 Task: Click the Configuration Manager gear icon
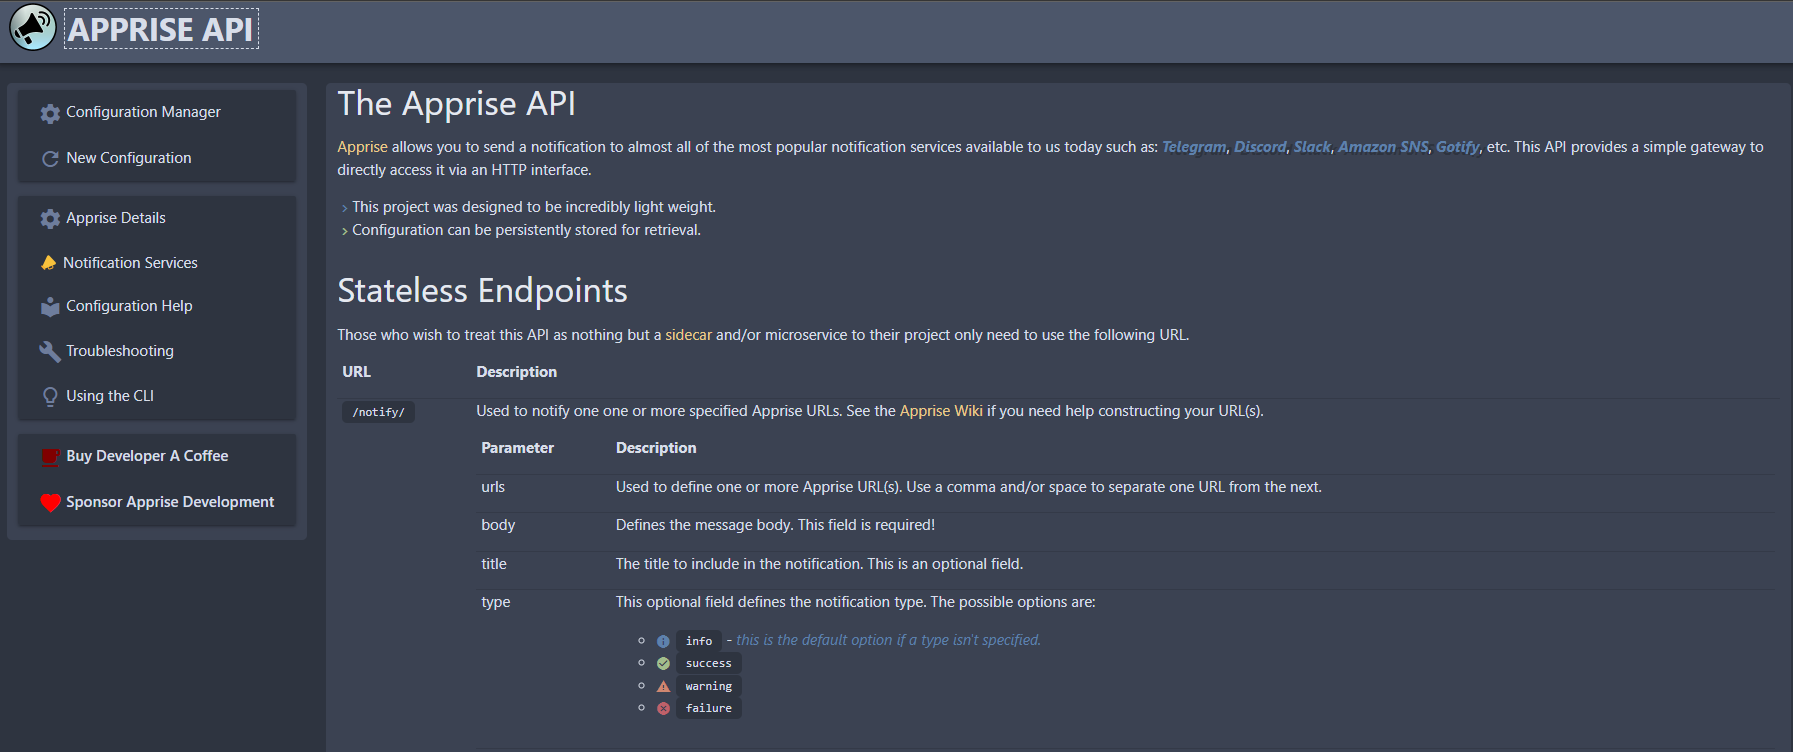(x=50, y=113)
